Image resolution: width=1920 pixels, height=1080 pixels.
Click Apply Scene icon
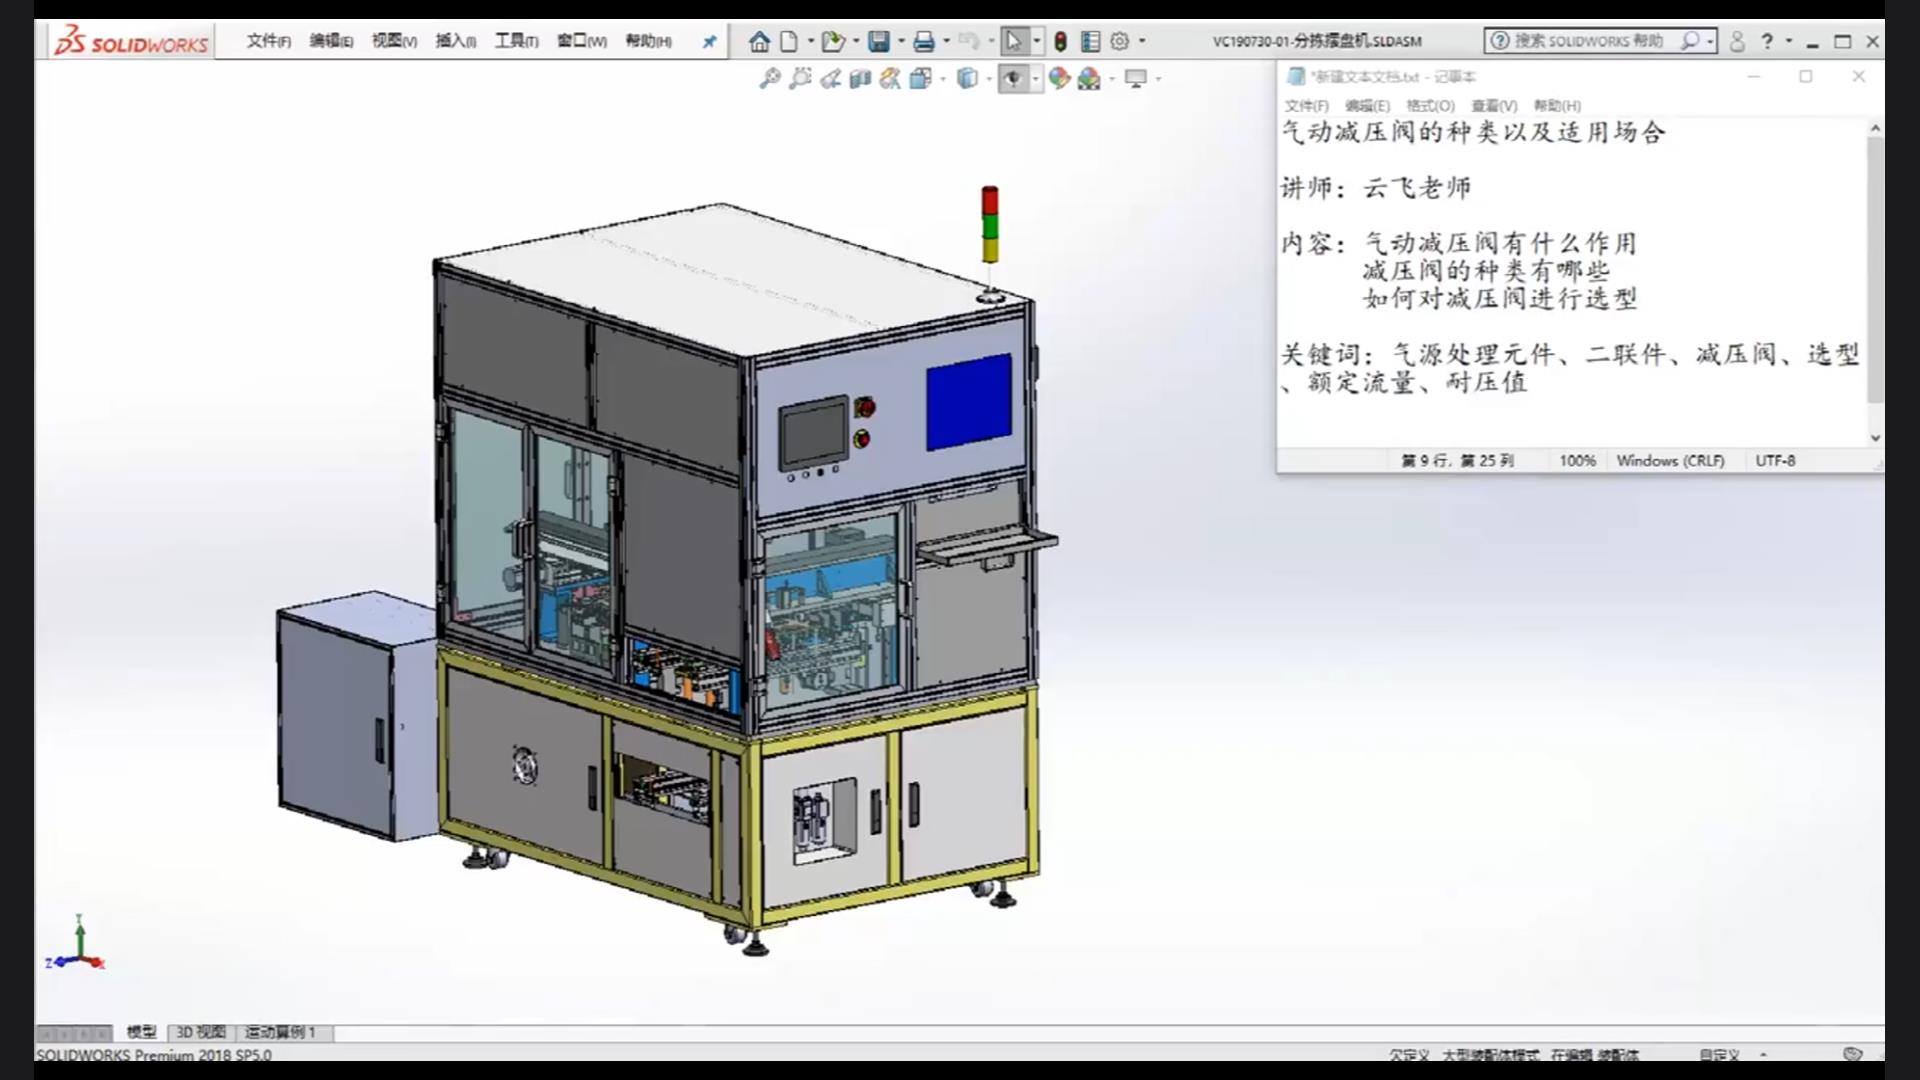[1089, 78]
